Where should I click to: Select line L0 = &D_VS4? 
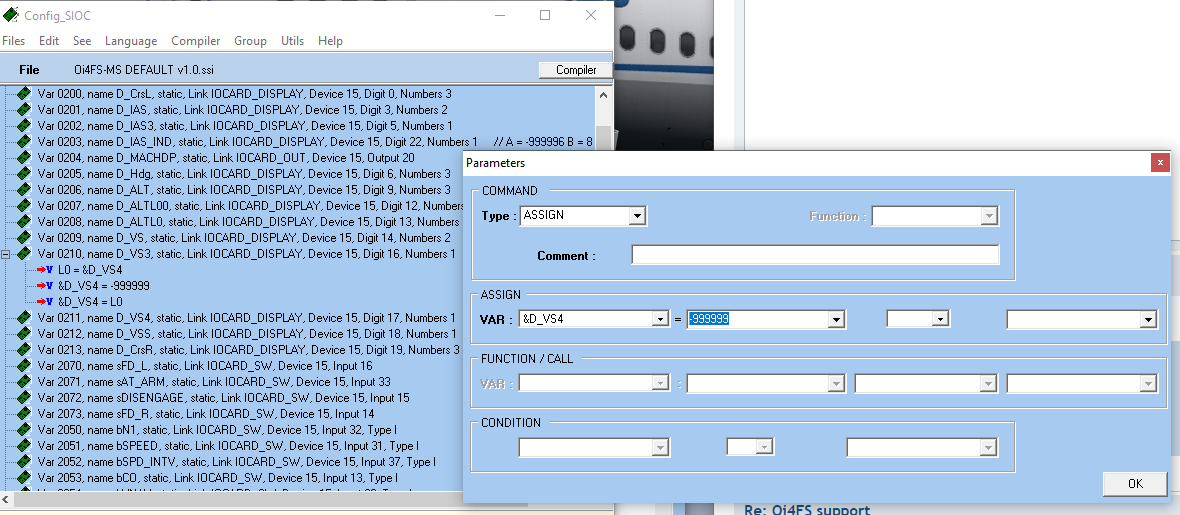tap(90, 270)
